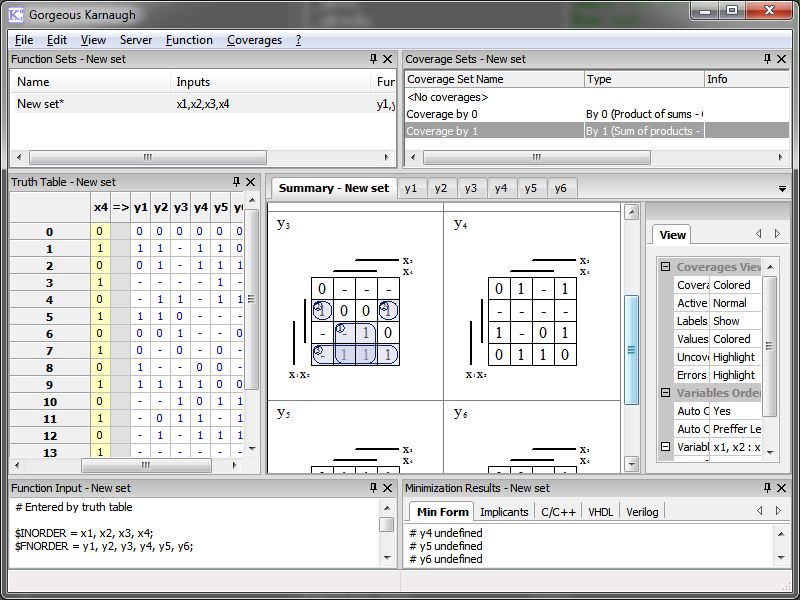Open the ? help menu
The width and height of the screenshot is (800, 600).
coord(298,40)
